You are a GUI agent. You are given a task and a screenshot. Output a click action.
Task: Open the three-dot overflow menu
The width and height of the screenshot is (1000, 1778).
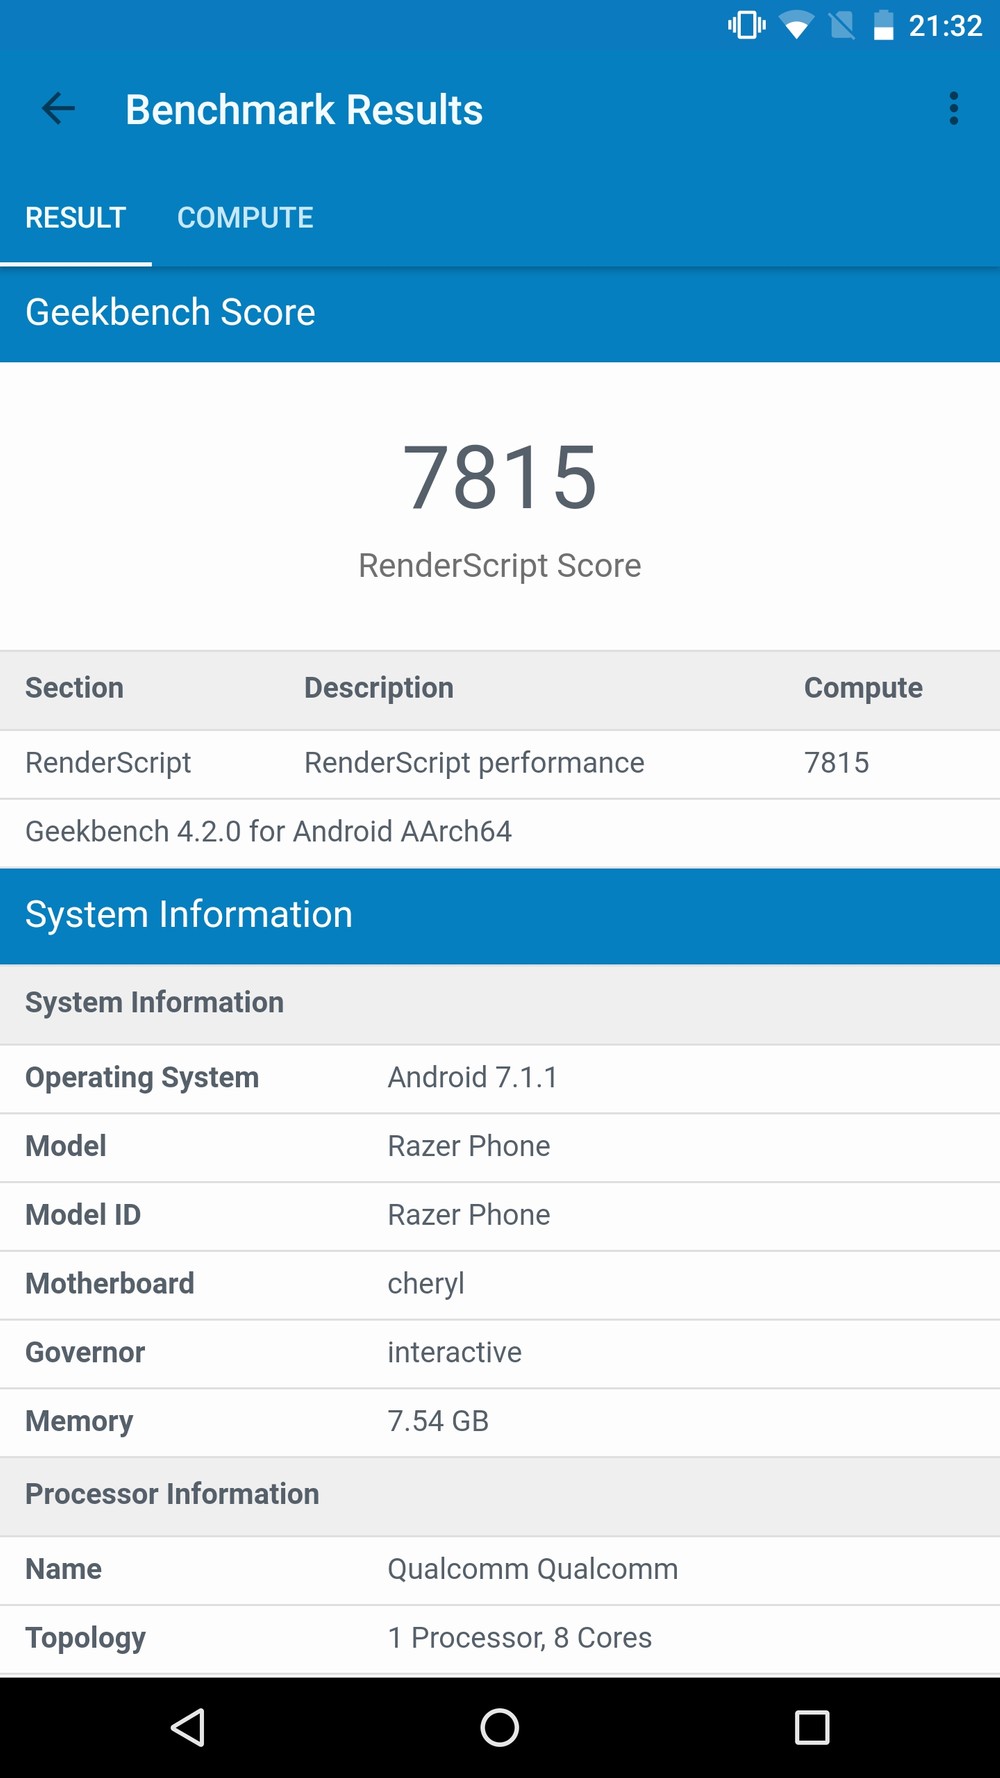953,109
